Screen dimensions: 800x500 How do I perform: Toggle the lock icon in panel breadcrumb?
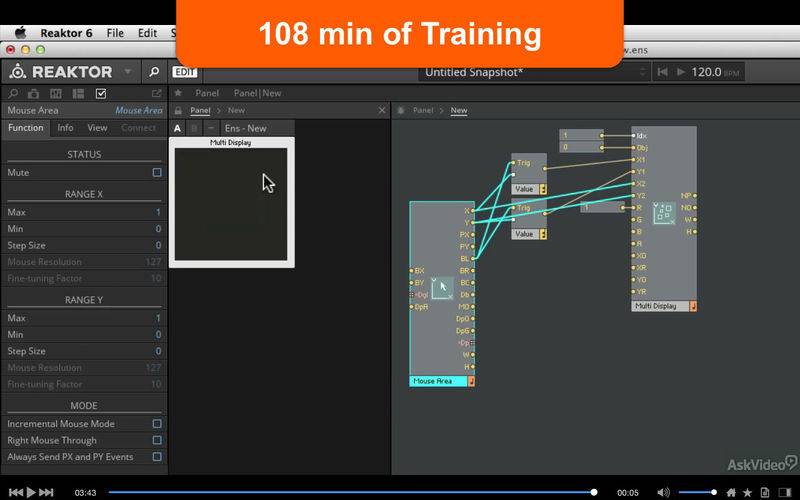178,110
